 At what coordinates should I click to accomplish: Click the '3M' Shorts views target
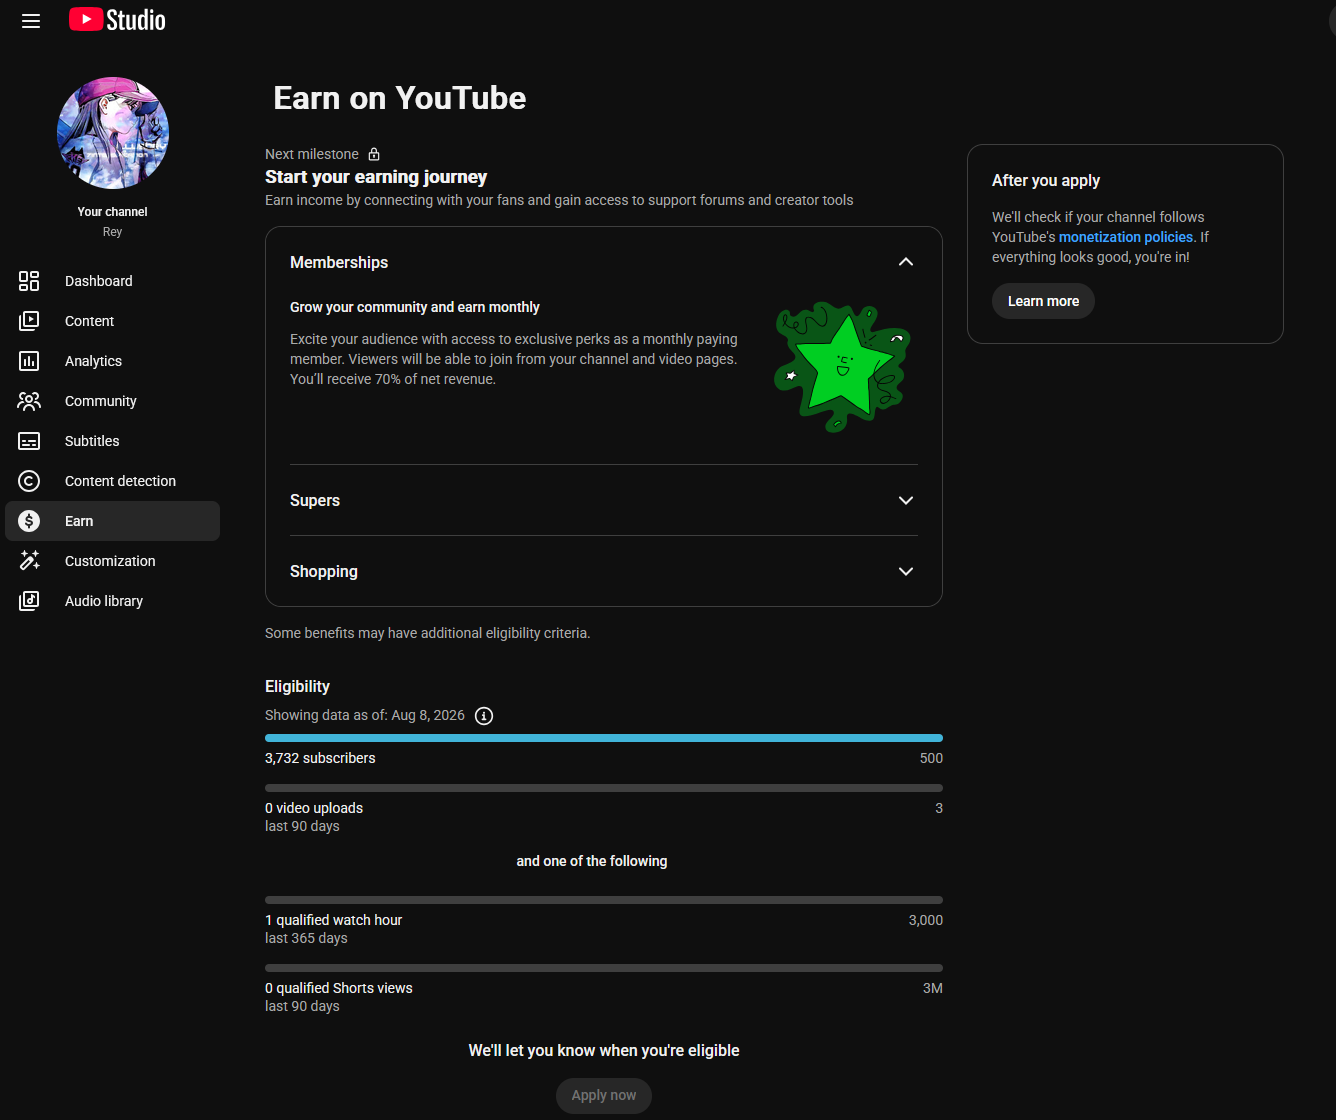pyautogui.click(x=932, y=988)
